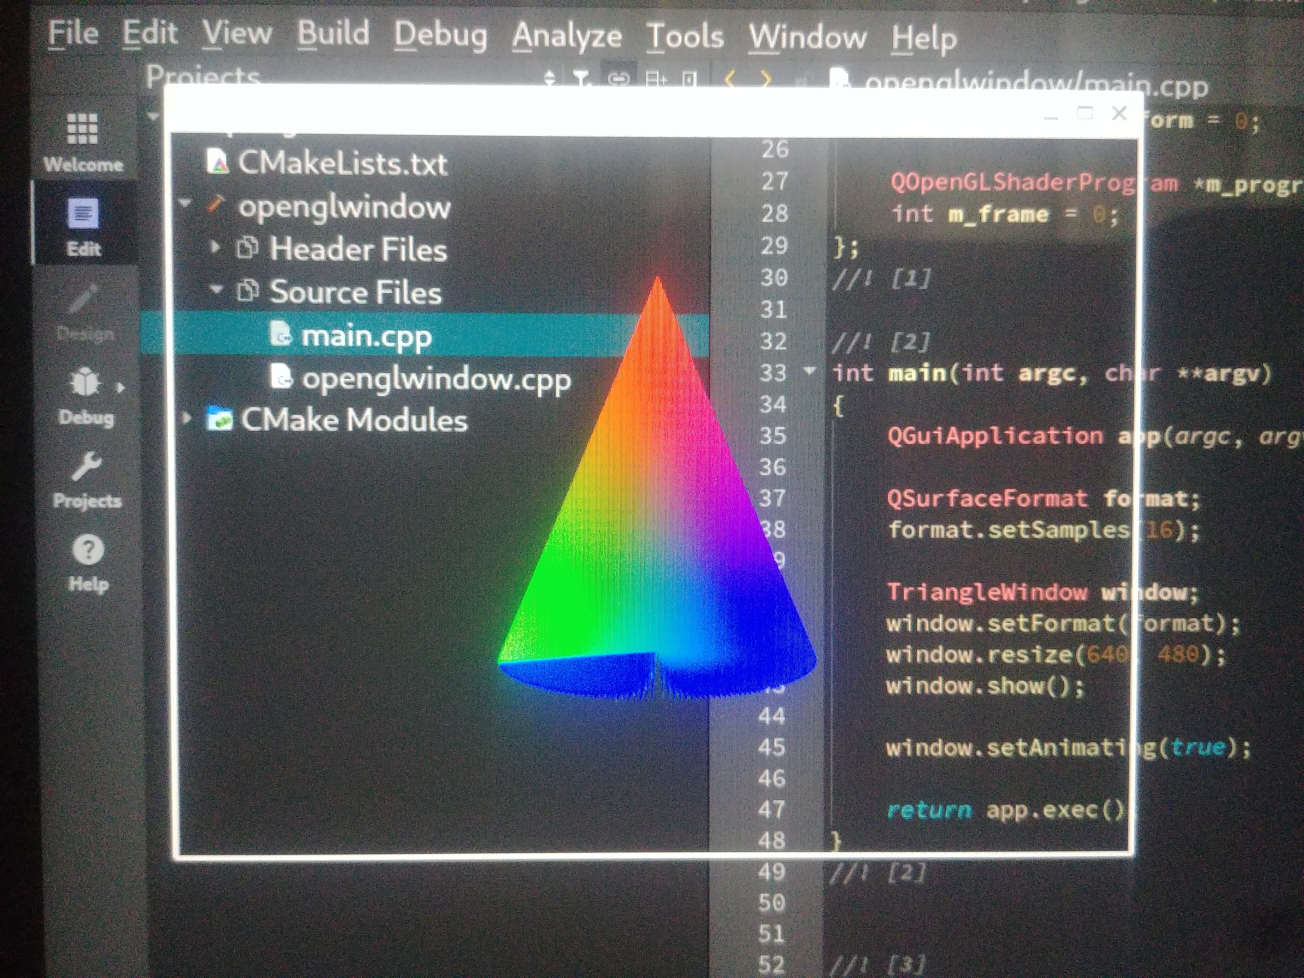Select Header Files folder row
Image resolution: width=1304 pixels, height=978 pixels.
(x=358, y=249)
